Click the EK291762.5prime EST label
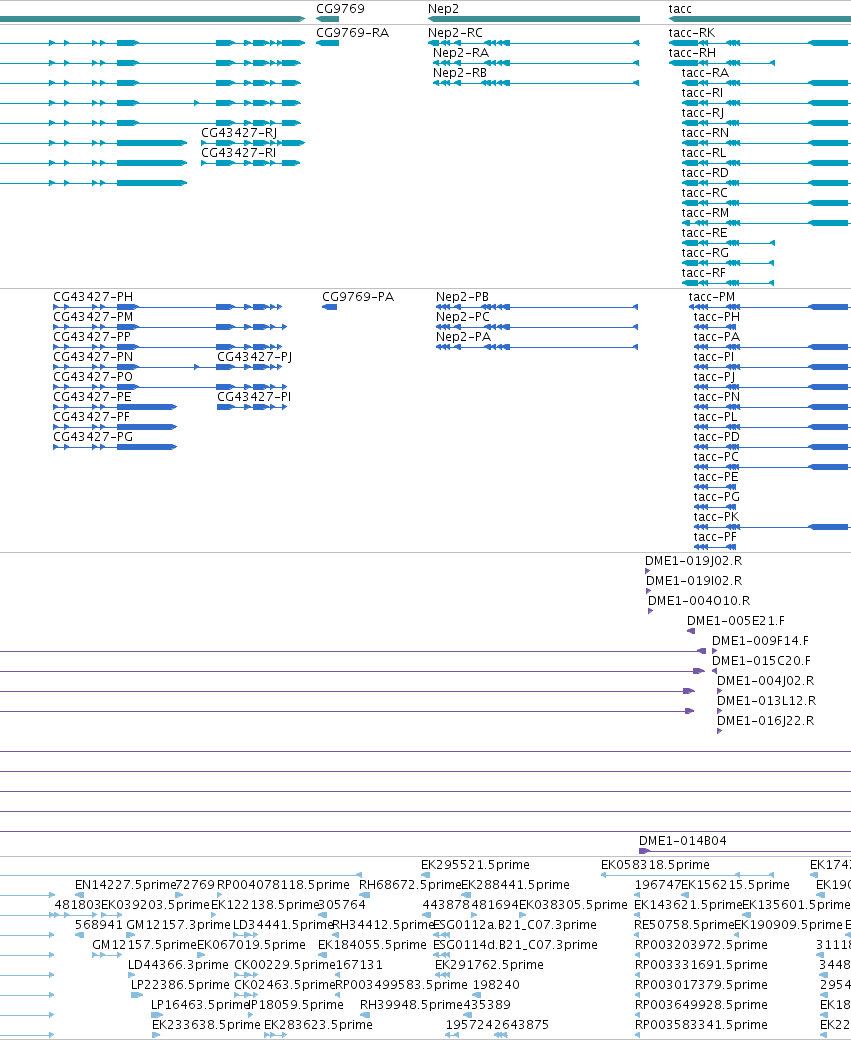The width and height of the screenshot is (851, 1040). pos(489,964)
